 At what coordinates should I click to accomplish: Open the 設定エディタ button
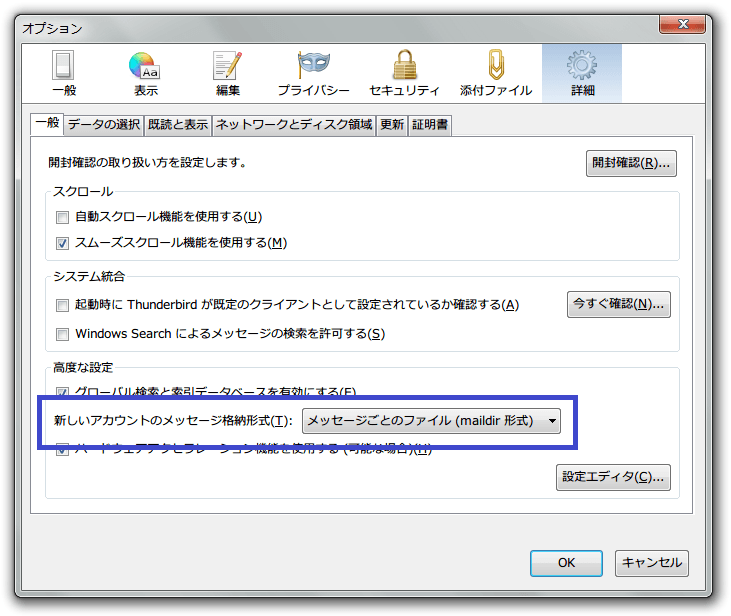click(x=613, y=477)
